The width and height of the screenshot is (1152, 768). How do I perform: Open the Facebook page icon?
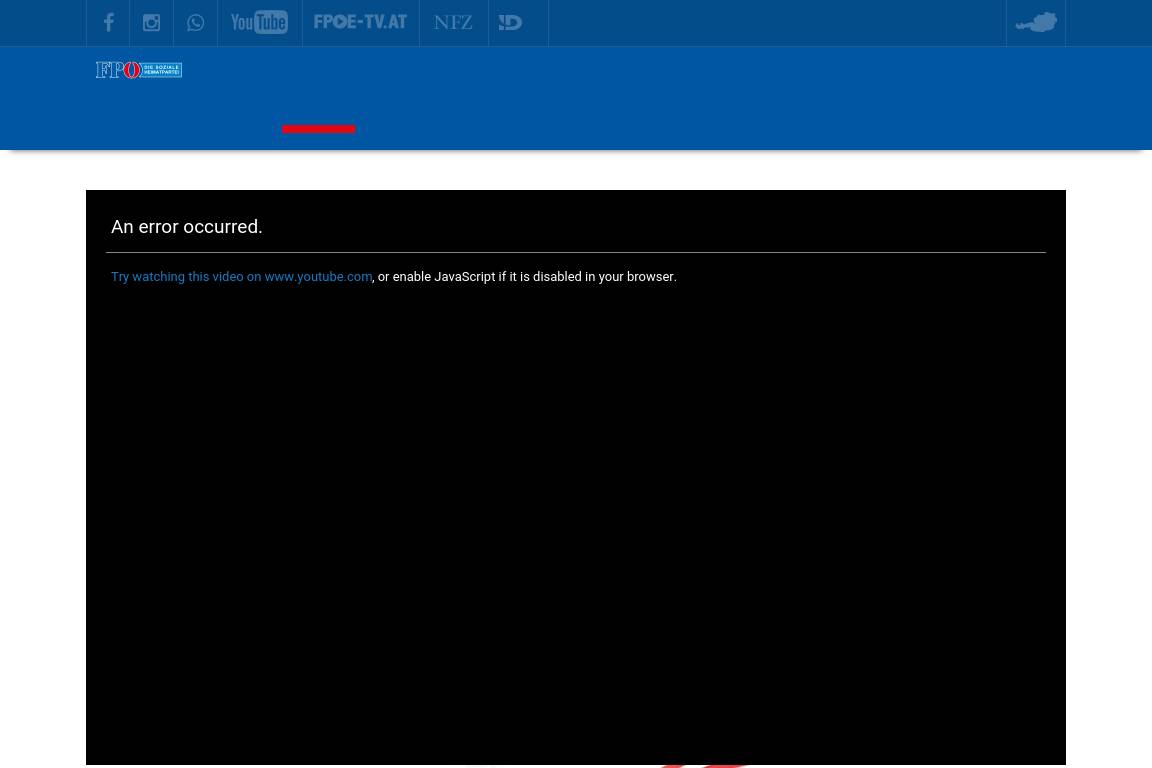click(x=108, y=22)
